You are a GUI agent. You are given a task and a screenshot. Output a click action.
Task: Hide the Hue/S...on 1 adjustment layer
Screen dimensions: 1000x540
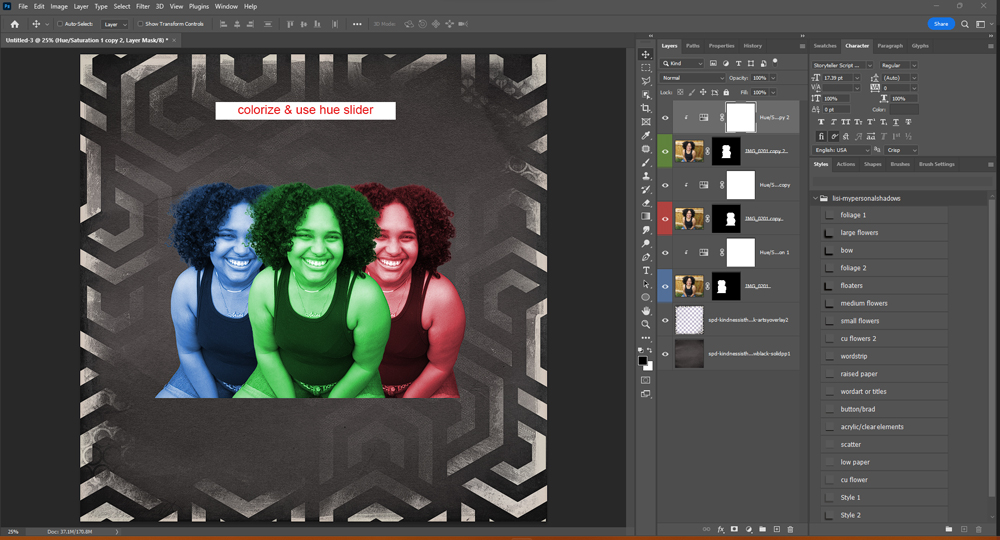(x=665, y=253)
